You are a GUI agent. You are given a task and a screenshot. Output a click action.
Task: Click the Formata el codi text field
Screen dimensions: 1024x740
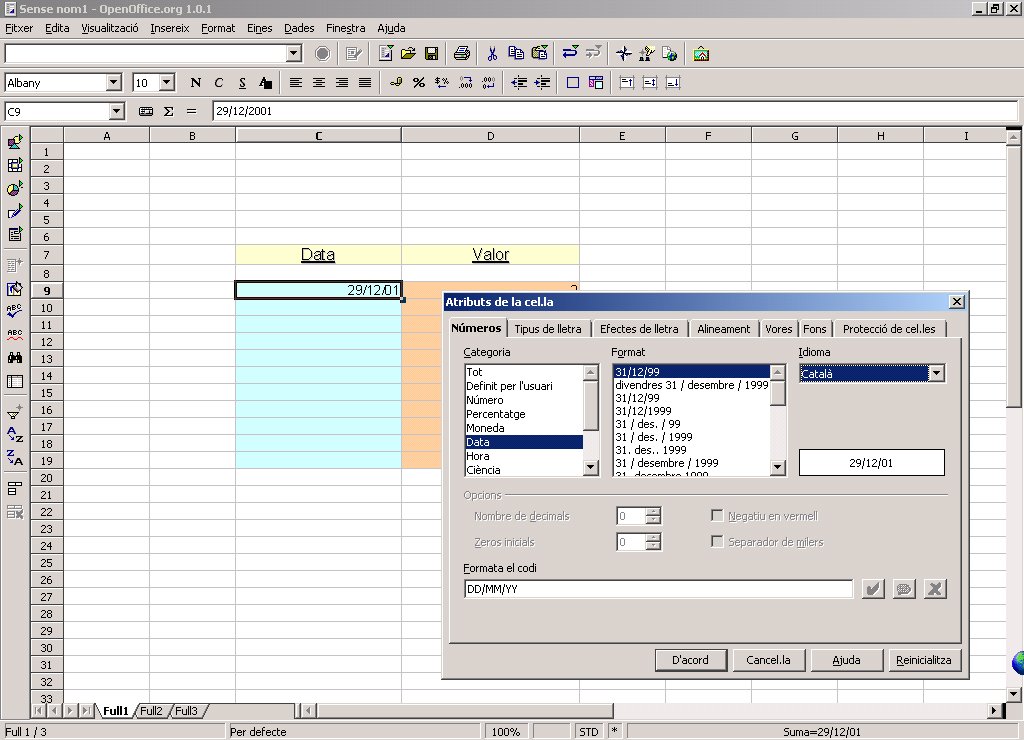[x=657, y=589]
